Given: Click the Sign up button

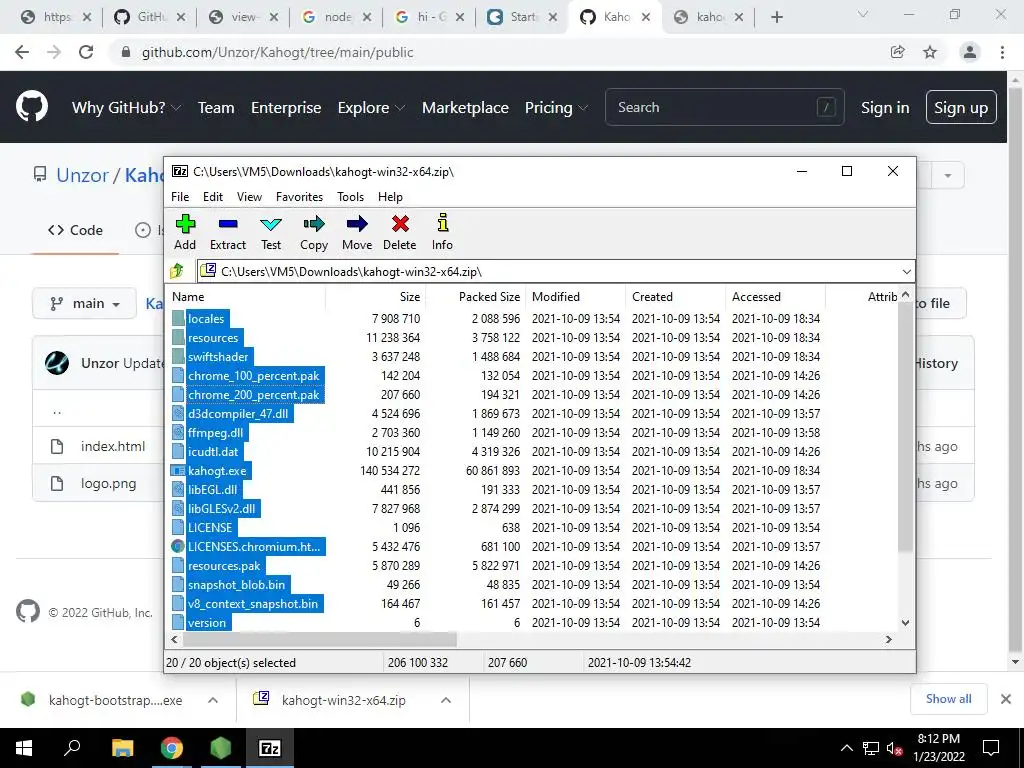Looking at the screenshot, I should (x=961, y=107).
